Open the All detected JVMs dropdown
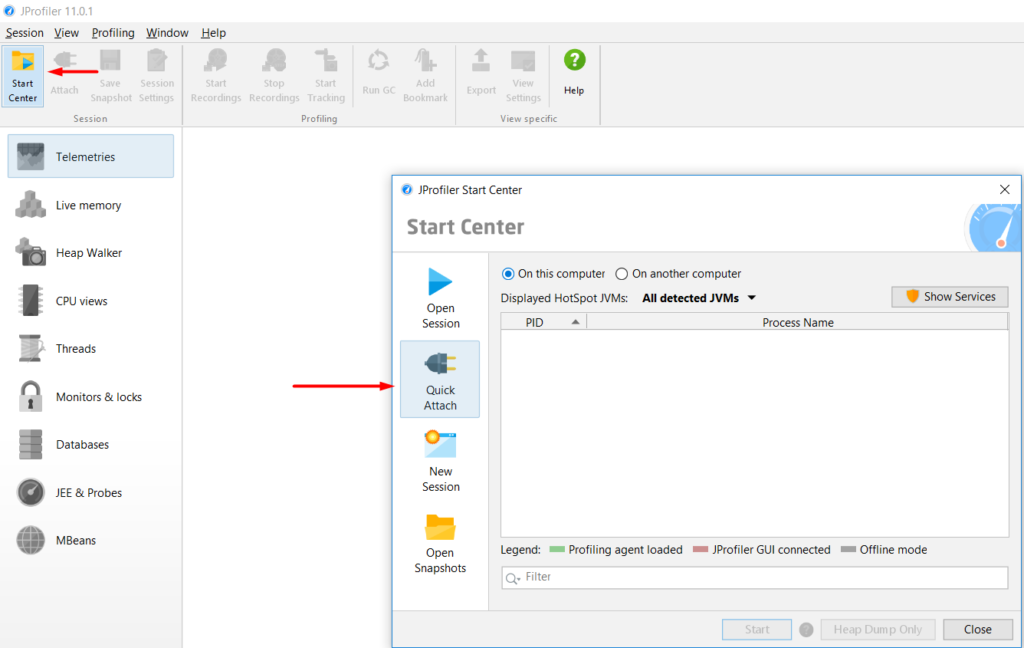The width and height of the screenshot is (1024, 648). tap(698, 297)
